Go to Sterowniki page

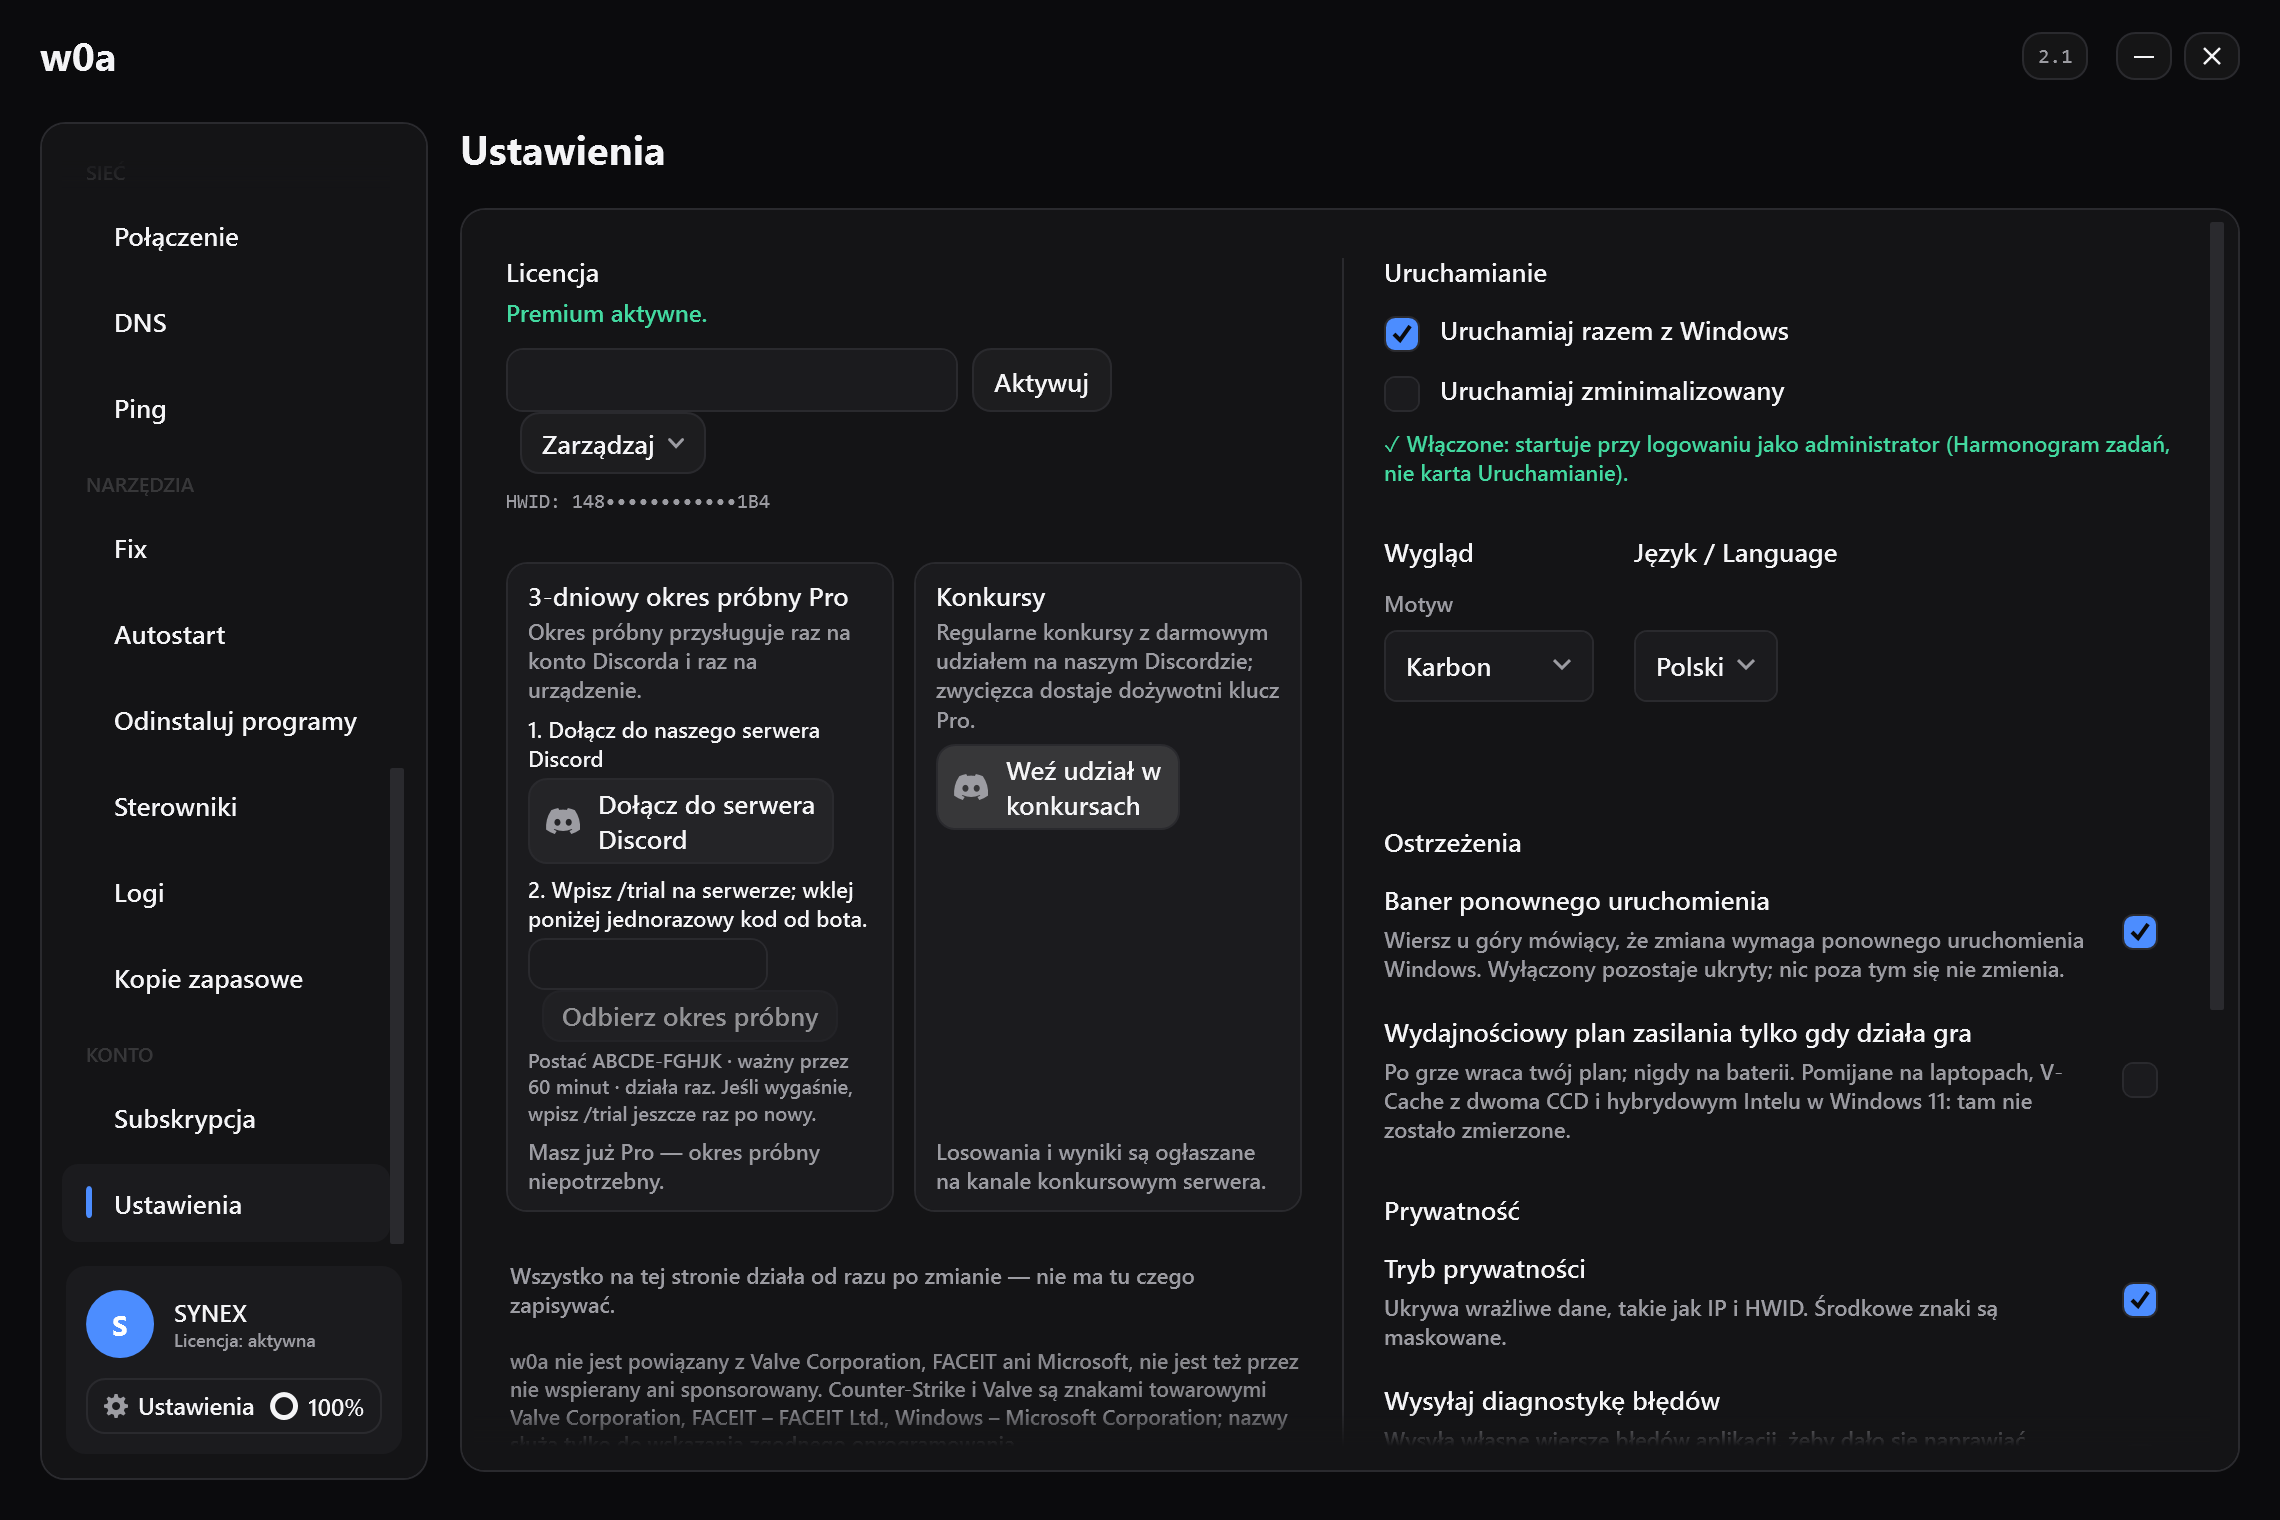[225, 807]
